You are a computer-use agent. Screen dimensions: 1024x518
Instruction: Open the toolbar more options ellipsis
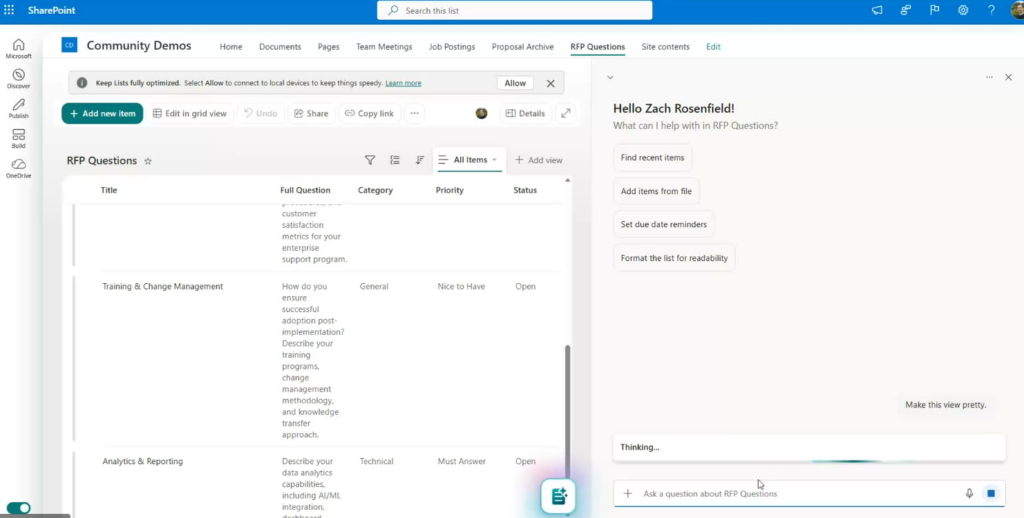414,113
